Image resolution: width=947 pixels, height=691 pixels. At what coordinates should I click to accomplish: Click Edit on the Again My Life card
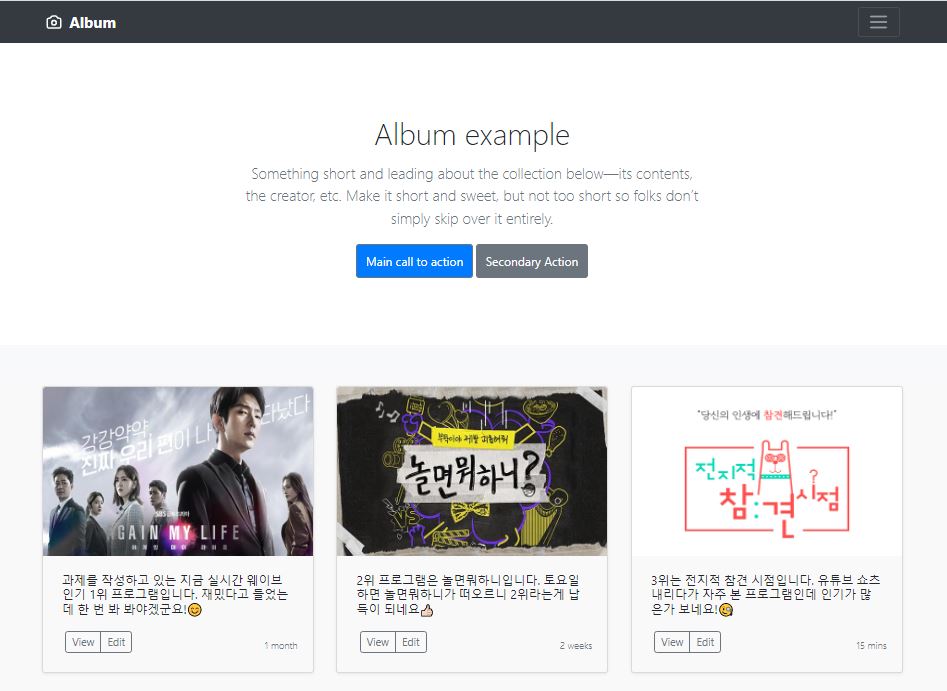click(116, 642)
